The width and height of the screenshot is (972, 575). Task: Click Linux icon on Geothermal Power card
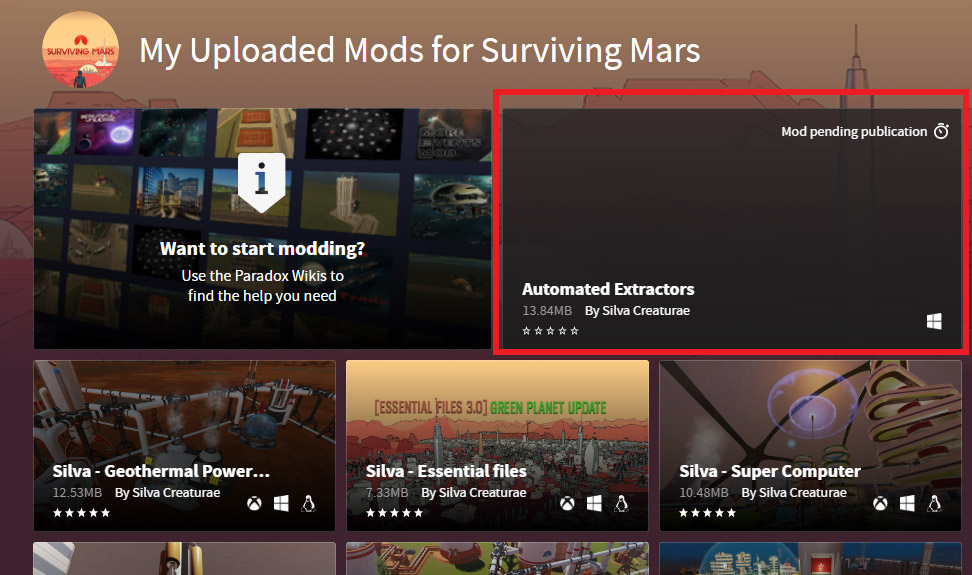(308, 503)
